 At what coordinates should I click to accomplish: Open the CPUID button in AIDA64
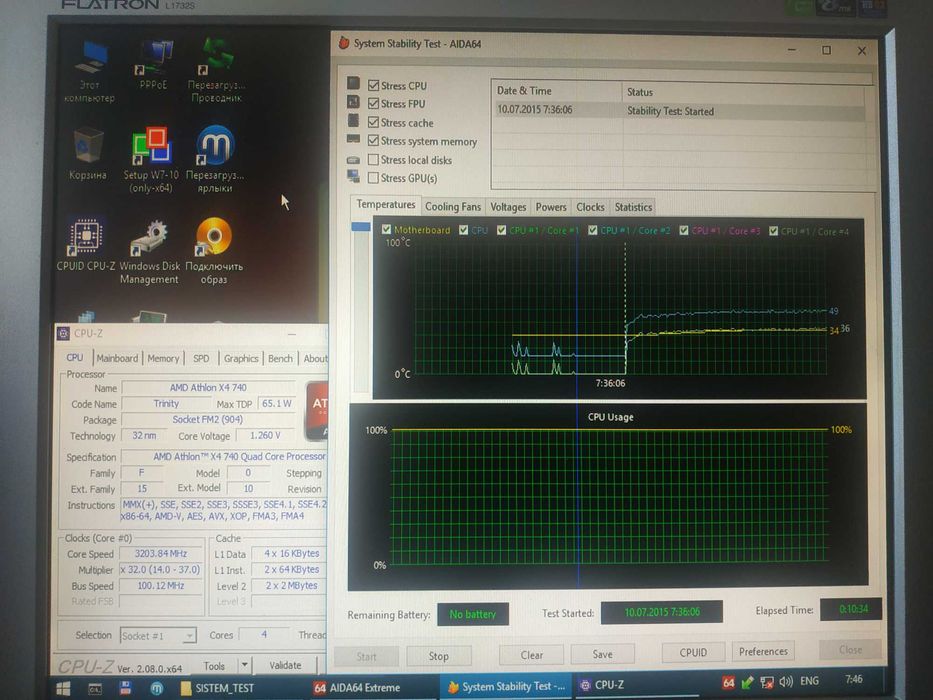tap(693, 652)
